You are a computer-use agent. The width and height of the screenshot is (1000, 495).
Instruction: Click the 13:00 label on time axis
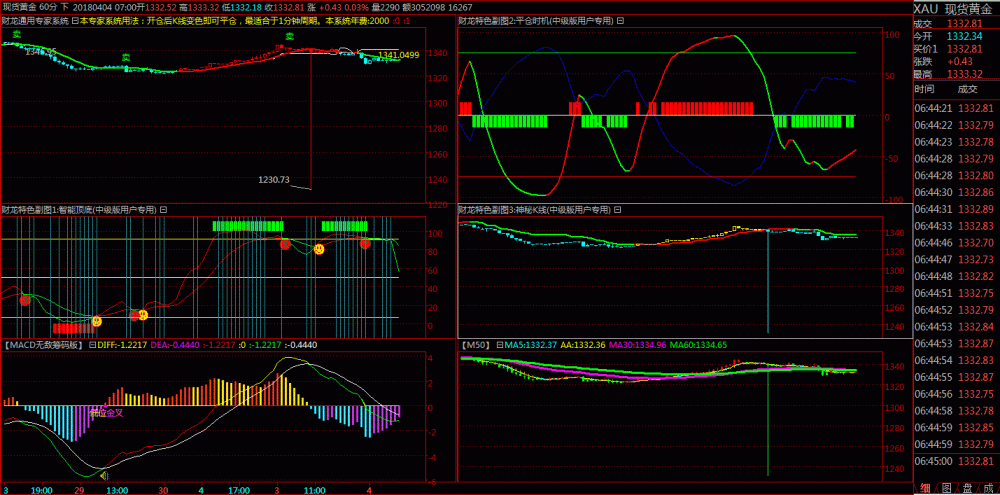pos(117,490)
